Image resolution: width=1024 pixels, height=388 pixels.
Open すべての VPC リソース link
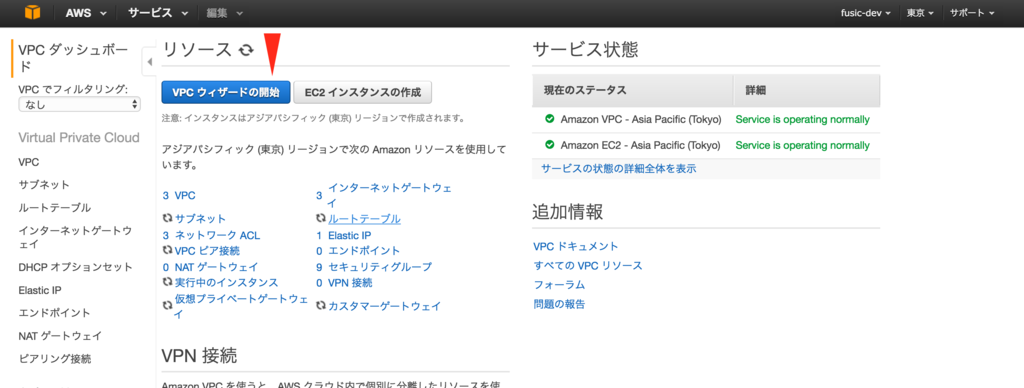[x=588, y=265]
